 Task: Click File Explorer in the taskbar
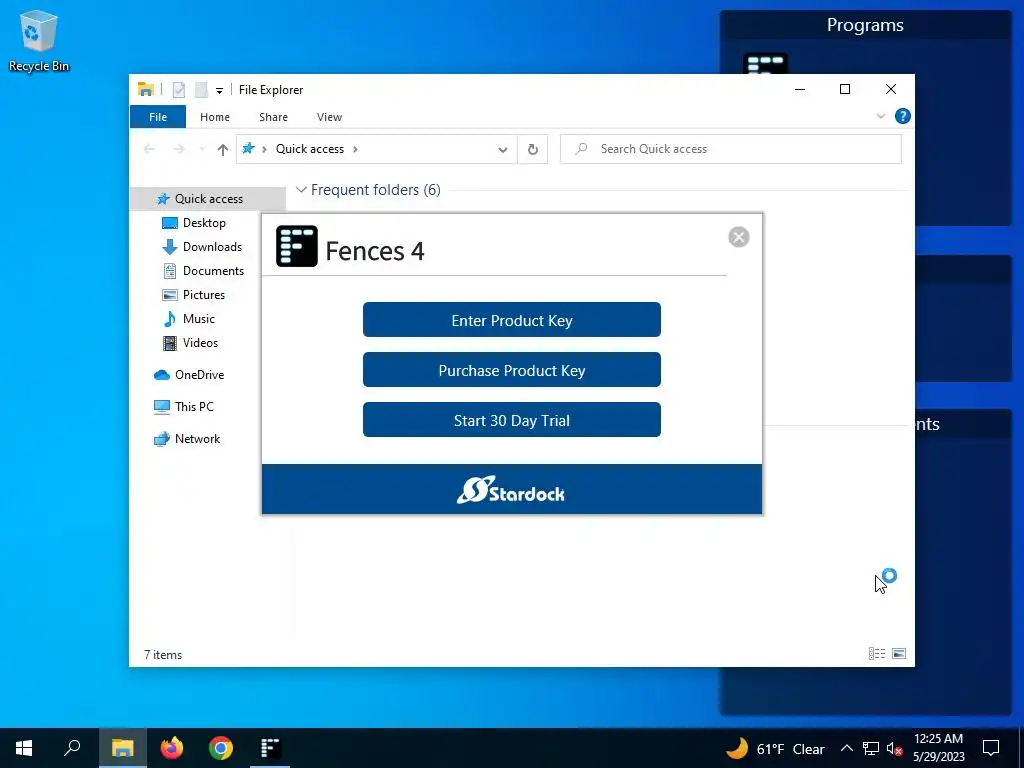click(123, 748)
